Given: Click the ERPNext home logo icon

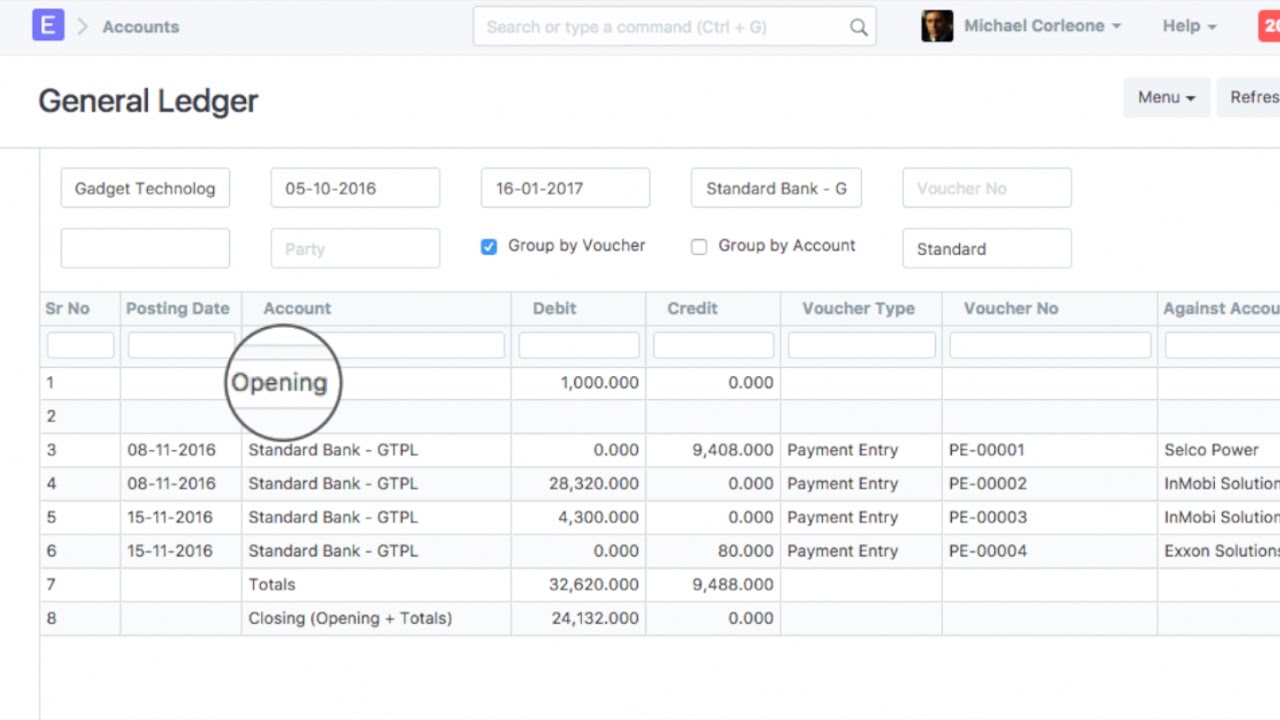Looking at the screenshot, I should pos(48,26).
